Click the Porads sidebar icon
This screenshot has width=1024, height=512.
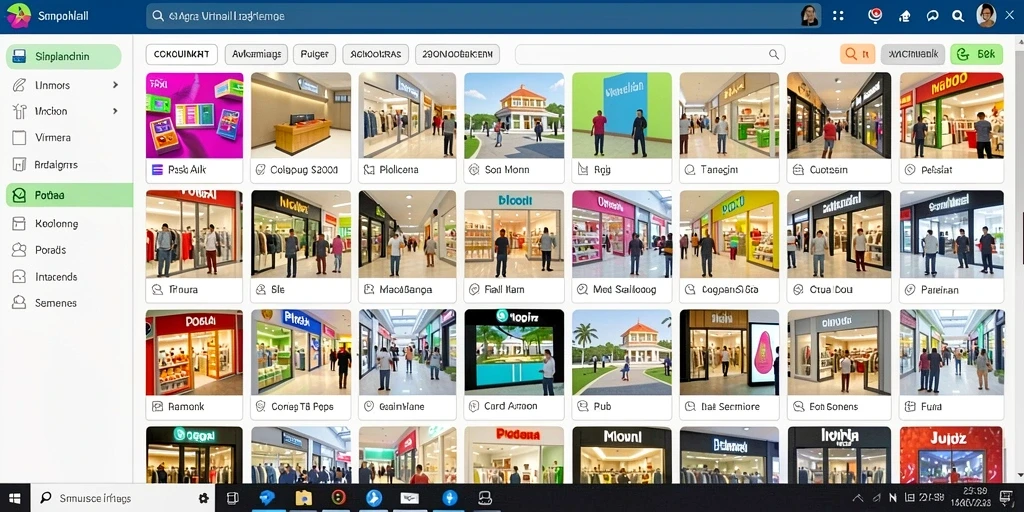point(20,249)
